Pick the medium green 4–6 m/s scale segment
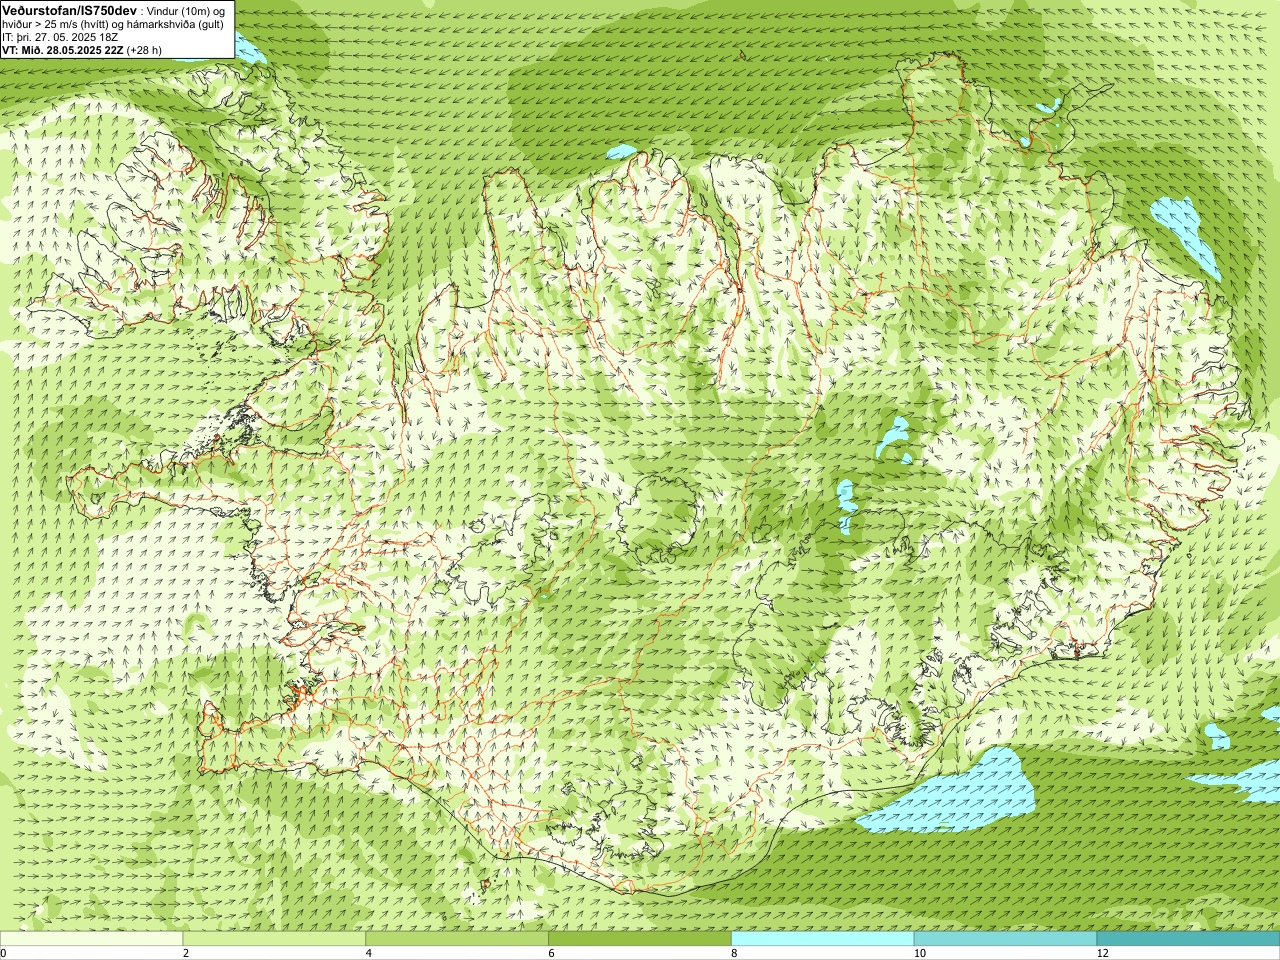The width and height of the screenshot is (1280, 960). click(x=457, y=939)
